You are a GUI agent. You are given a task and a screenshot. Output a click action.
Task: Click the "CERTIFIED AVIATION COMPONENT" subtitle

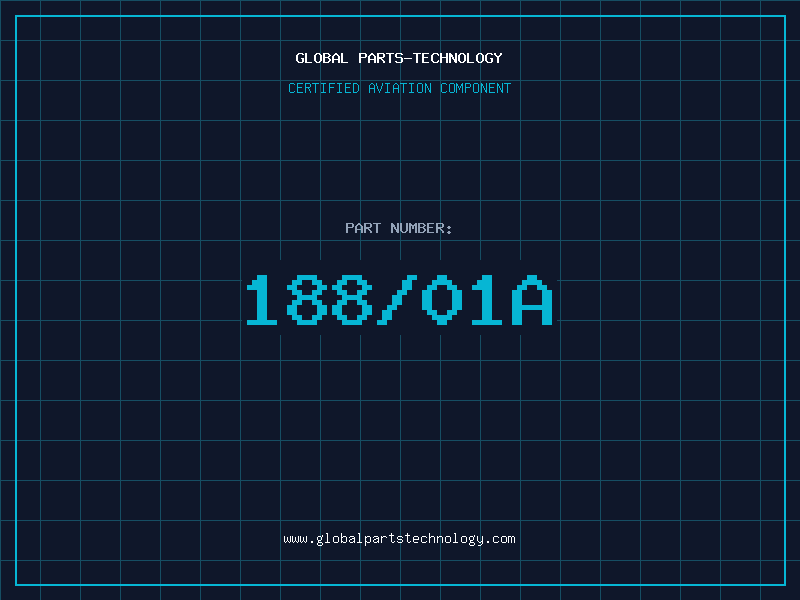(x=399, y=88)
